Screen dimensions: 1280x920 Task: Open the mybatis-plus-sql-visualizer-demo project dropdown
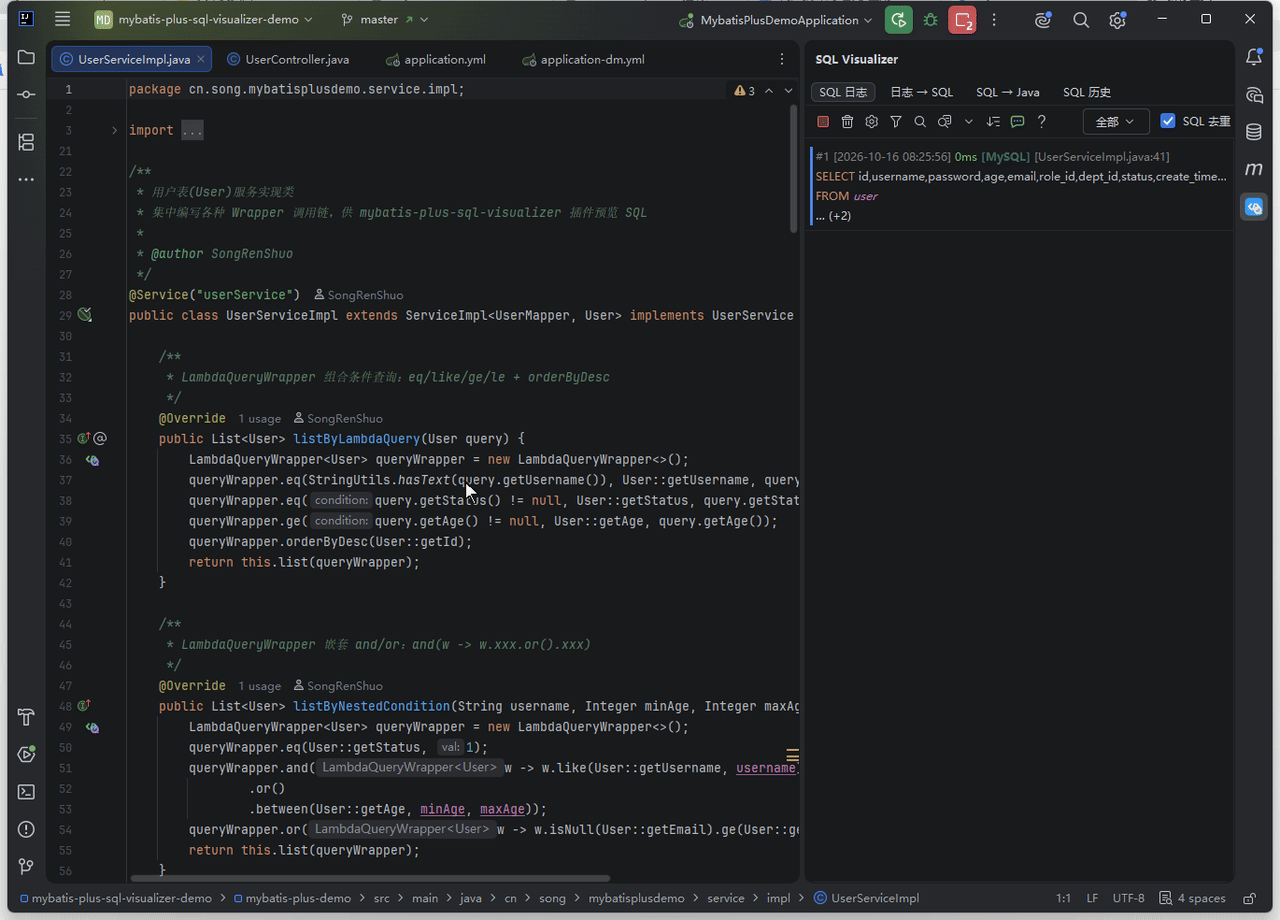click(x=204, y=20)
